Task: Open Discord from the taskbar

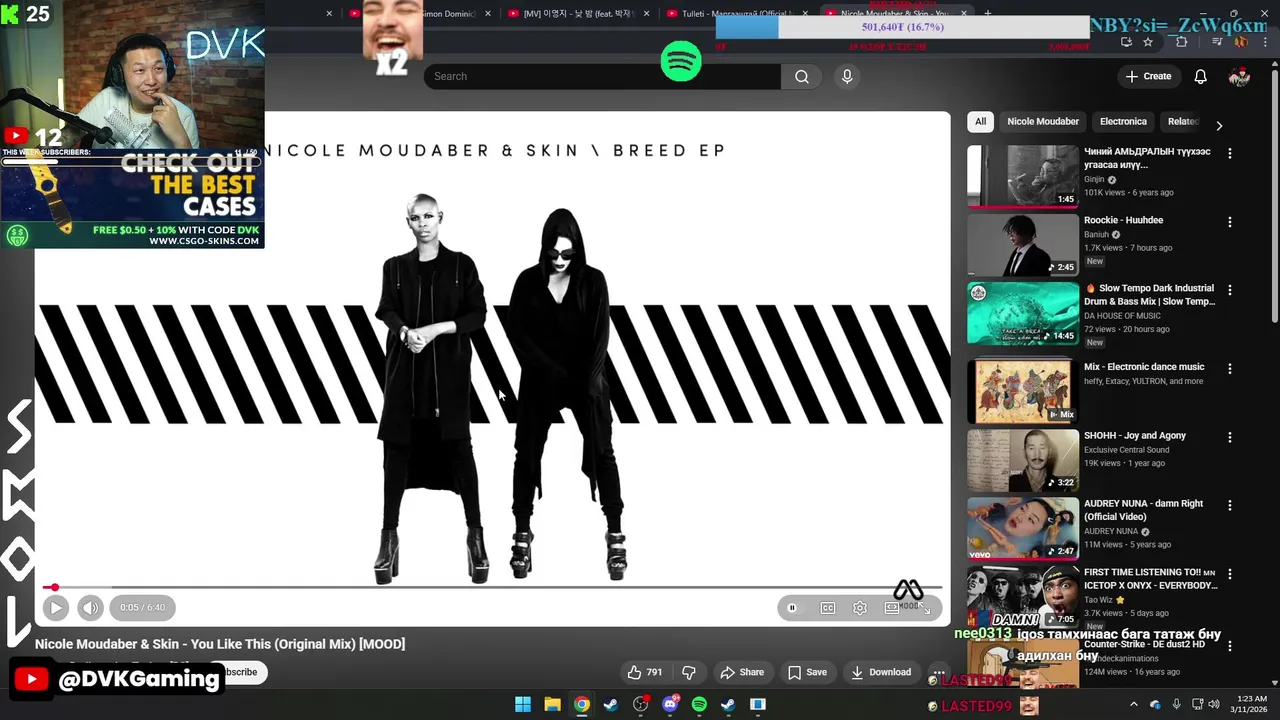Action: [670, 705]
